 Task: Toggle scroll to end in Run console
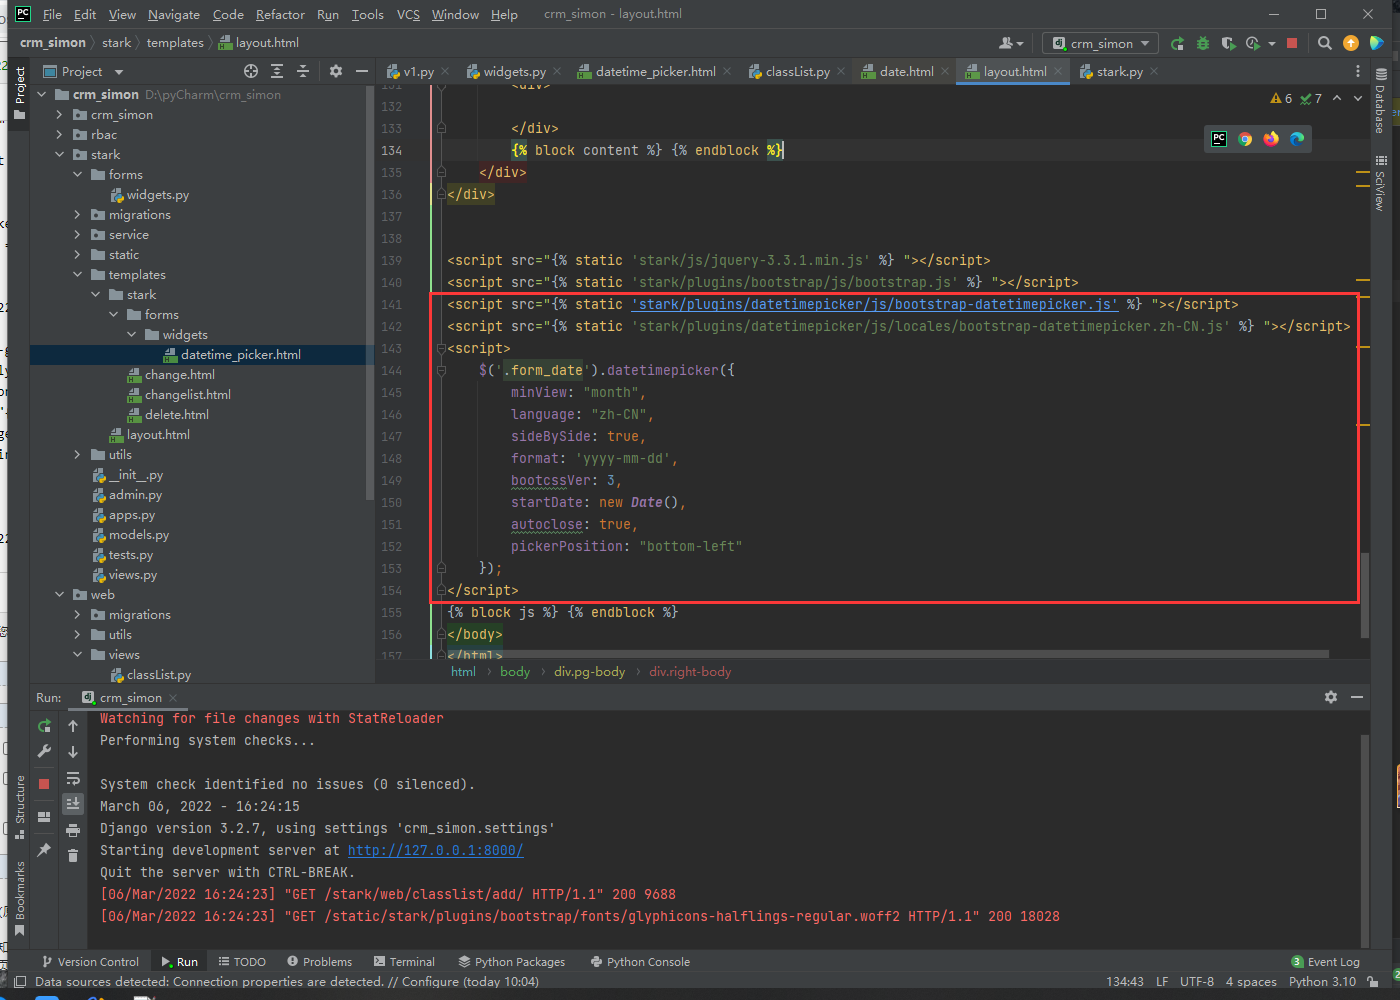pos(73,804)
